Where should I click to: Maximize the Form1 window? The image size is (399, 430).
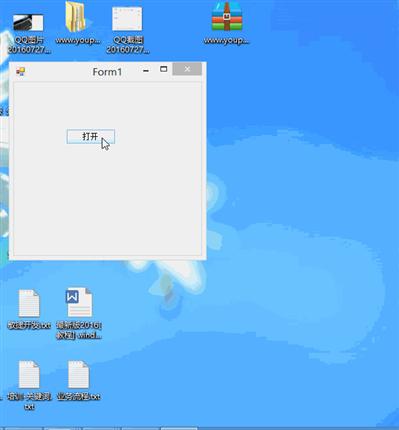pyautogui.click(x=163, y=69)
